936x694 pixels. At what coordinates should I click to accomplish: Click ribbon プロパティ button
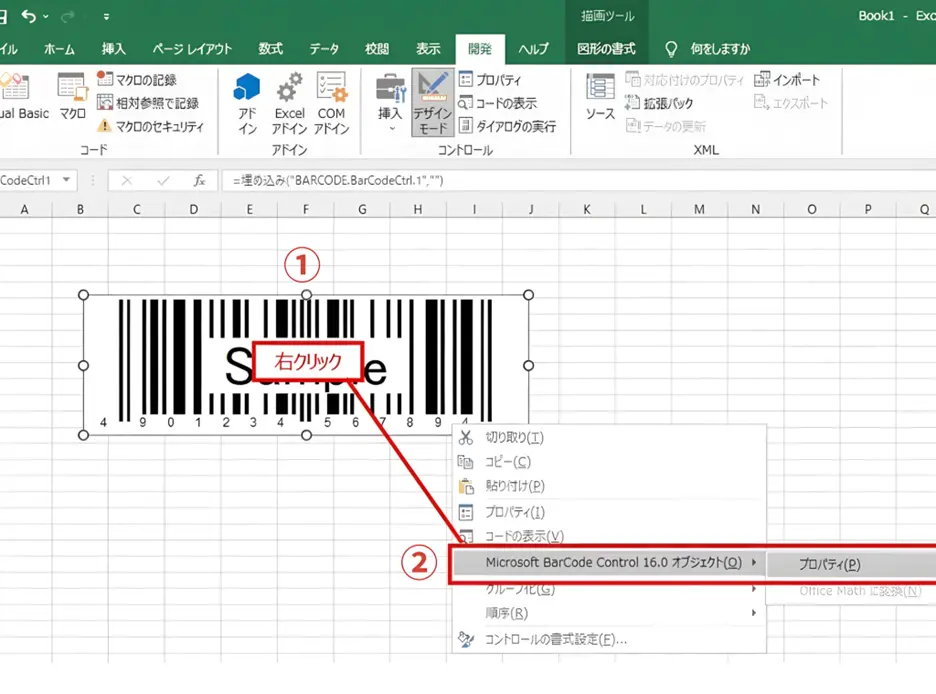click(490, 79)
